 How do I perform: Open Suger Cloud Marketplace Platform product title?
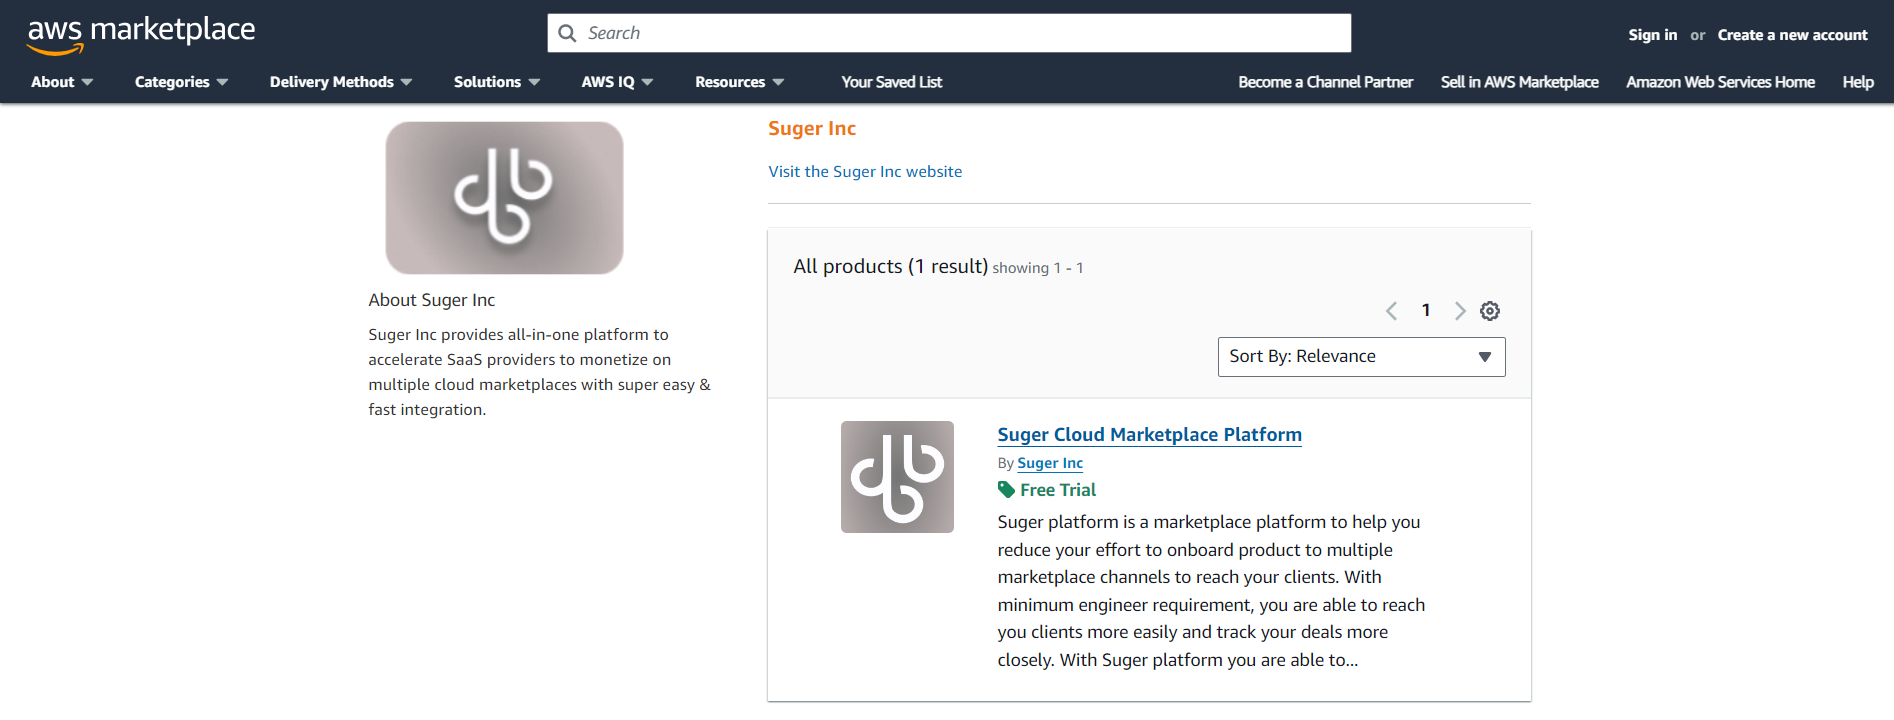coord(1149,435)
